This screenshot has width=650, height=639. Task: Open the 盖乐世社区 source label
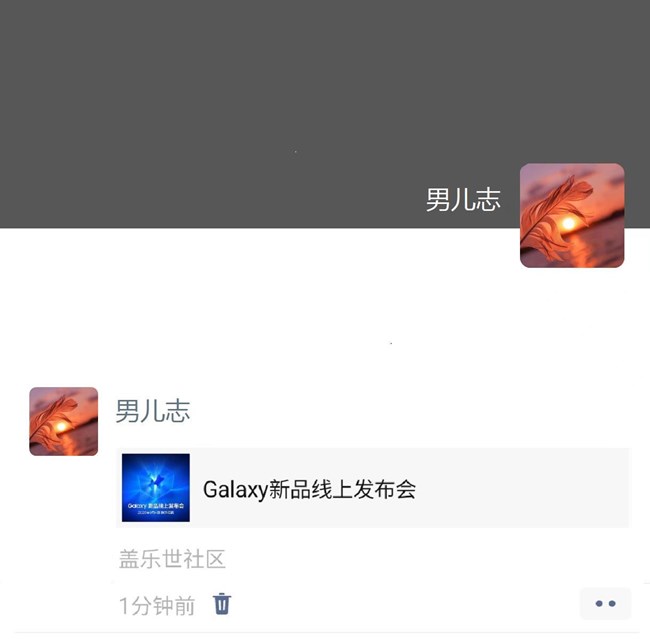(x=172, y=559)
